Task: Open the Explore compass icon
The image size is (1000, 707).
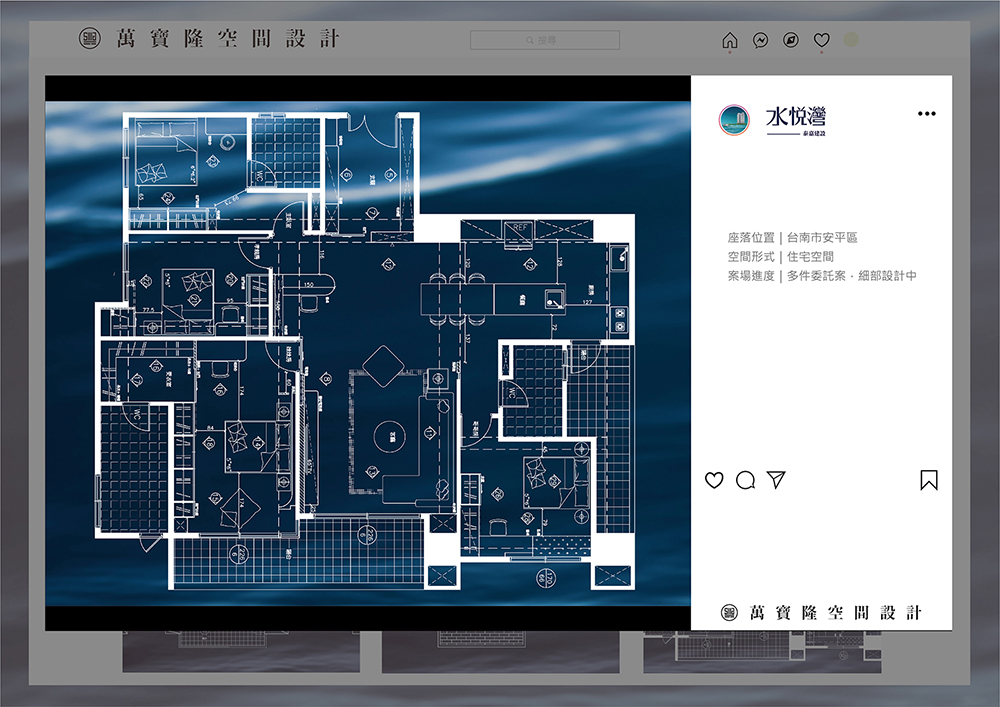Action: 790,41
